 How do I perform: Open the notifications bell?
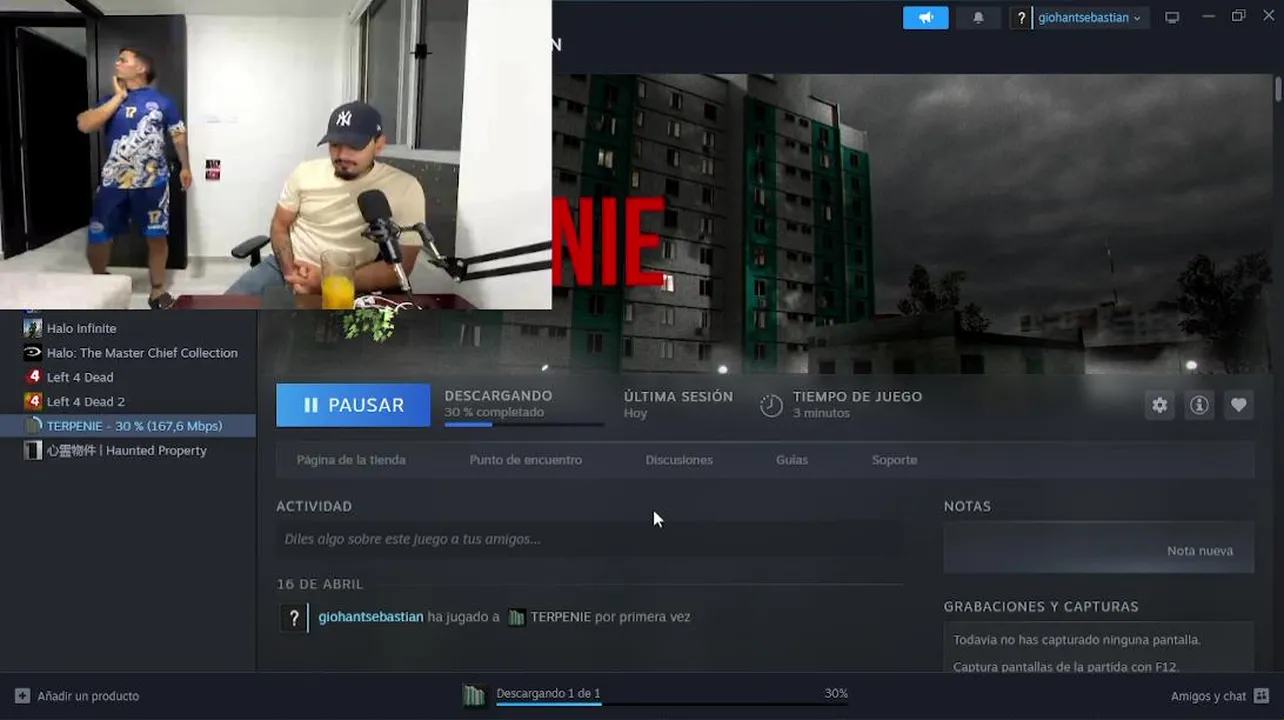(978, 17)
